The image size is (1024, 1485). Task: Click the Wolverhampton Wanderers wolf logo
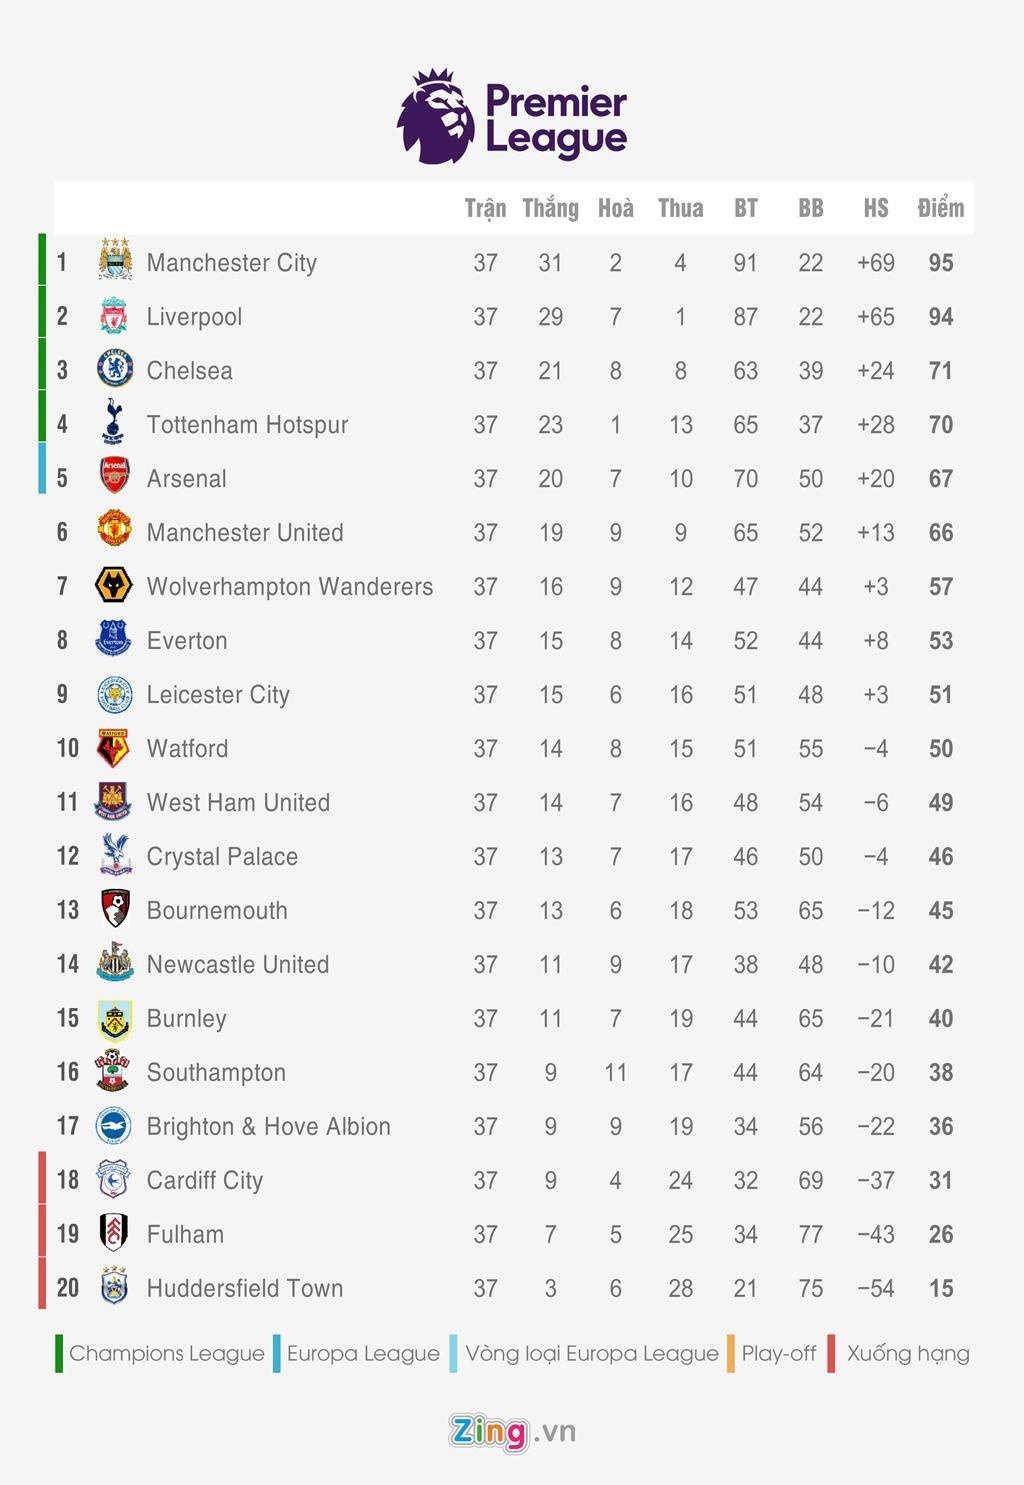point(114,585)
